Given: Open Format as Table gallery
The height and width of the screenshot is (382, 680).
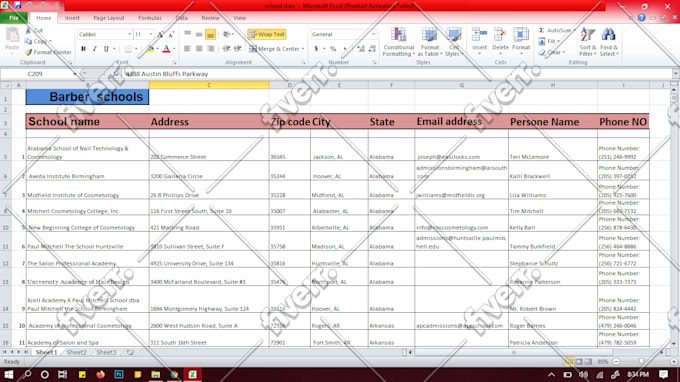Looking at the screenshot, I should point(429,42).
